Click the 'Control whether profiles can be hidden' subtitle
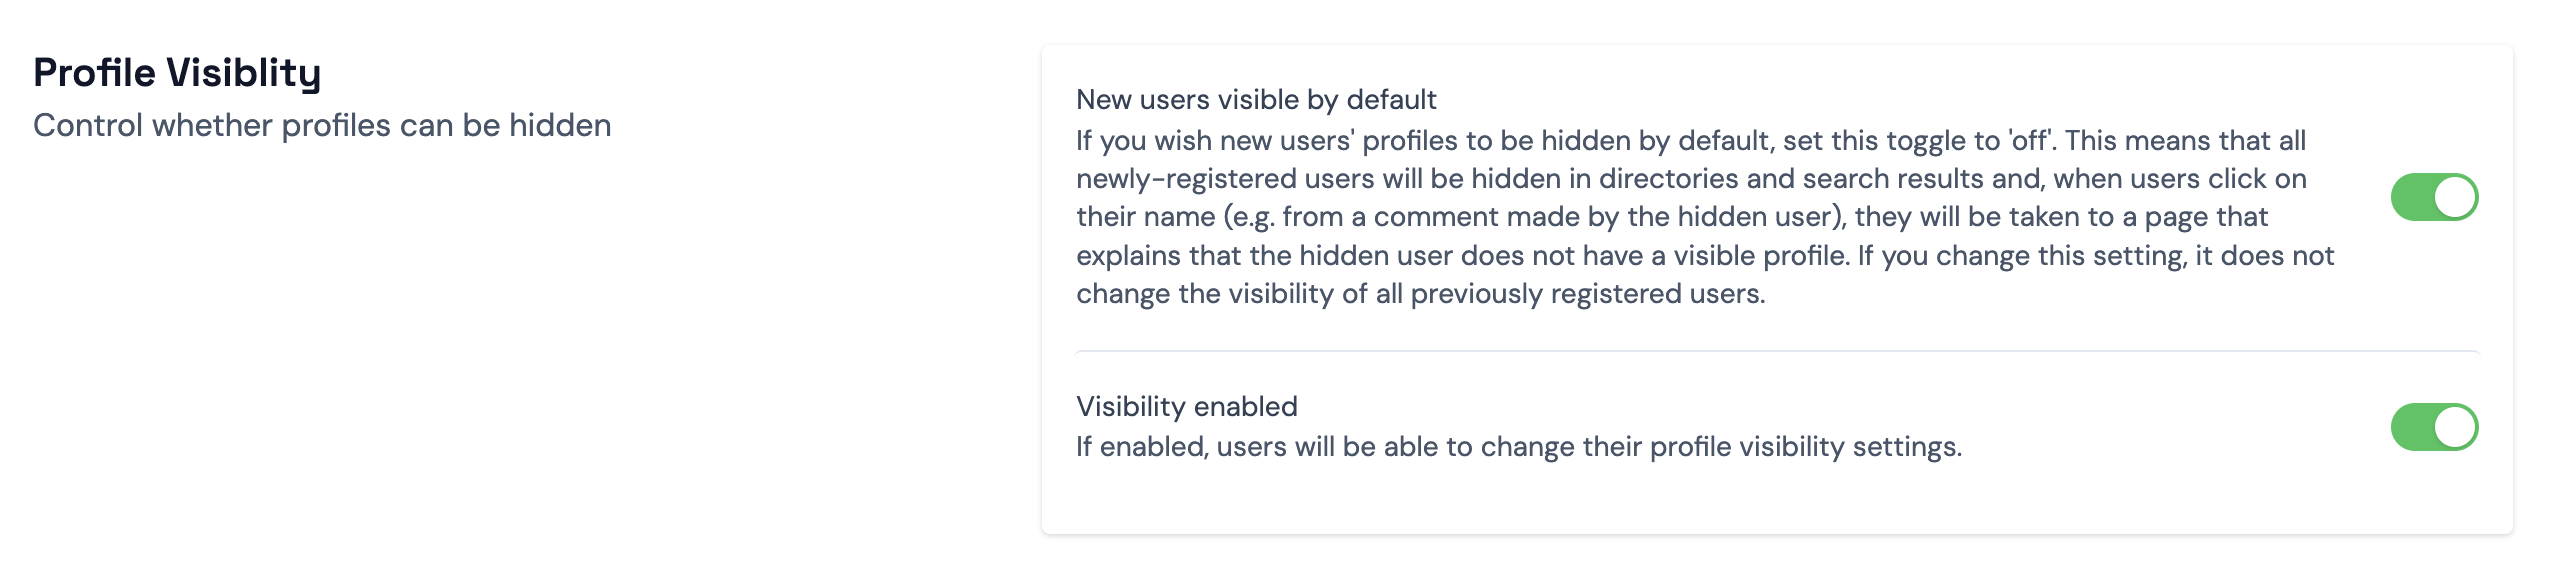This screenshot has width=2558, height=586. 322,126
